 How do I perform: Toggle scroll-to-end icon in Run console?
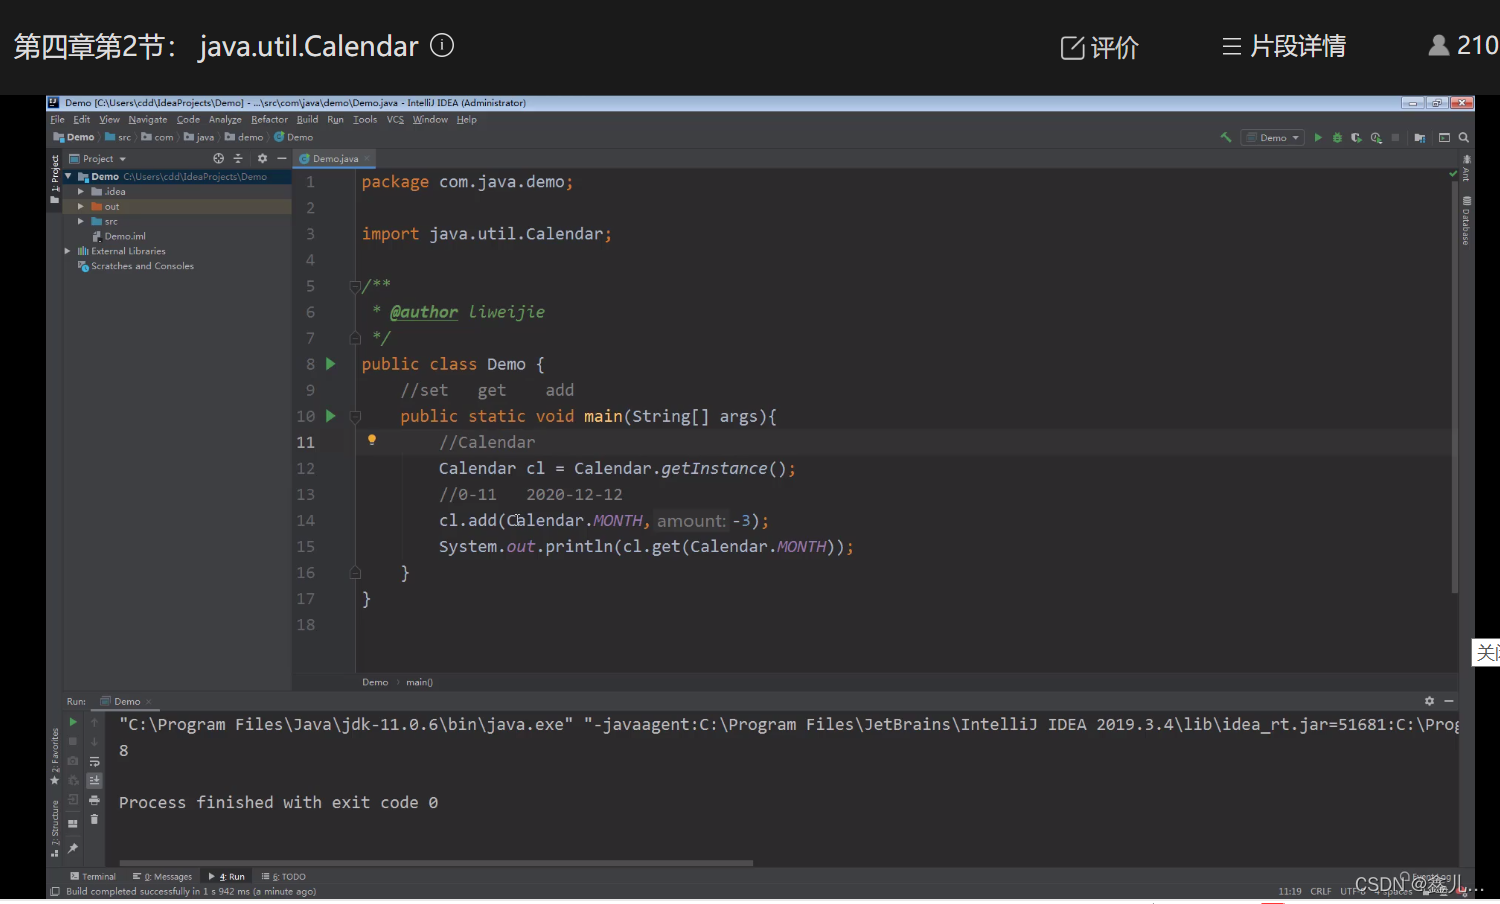[94, 780]
